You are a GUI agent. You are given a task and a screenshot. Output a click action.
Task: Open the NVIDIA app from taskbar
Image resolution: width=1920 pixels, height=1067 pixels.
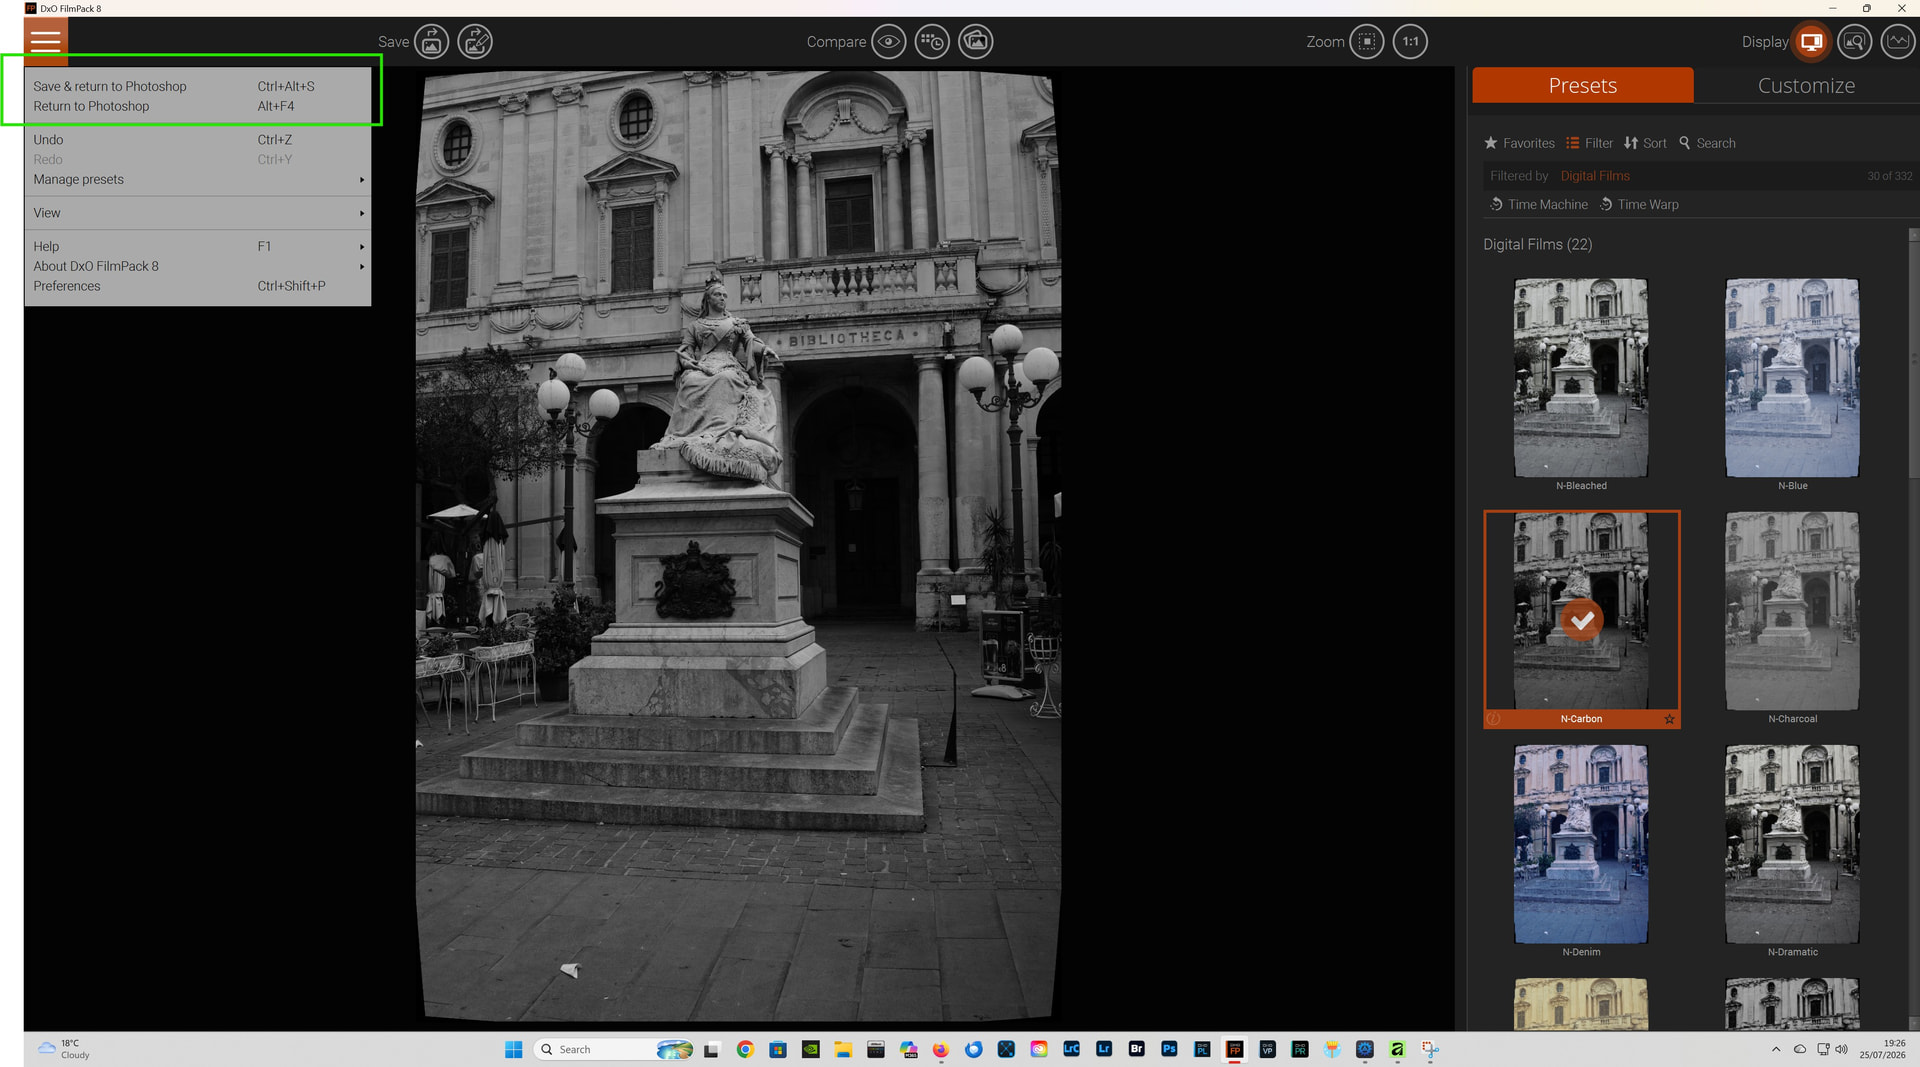[x=811, y=1049]
